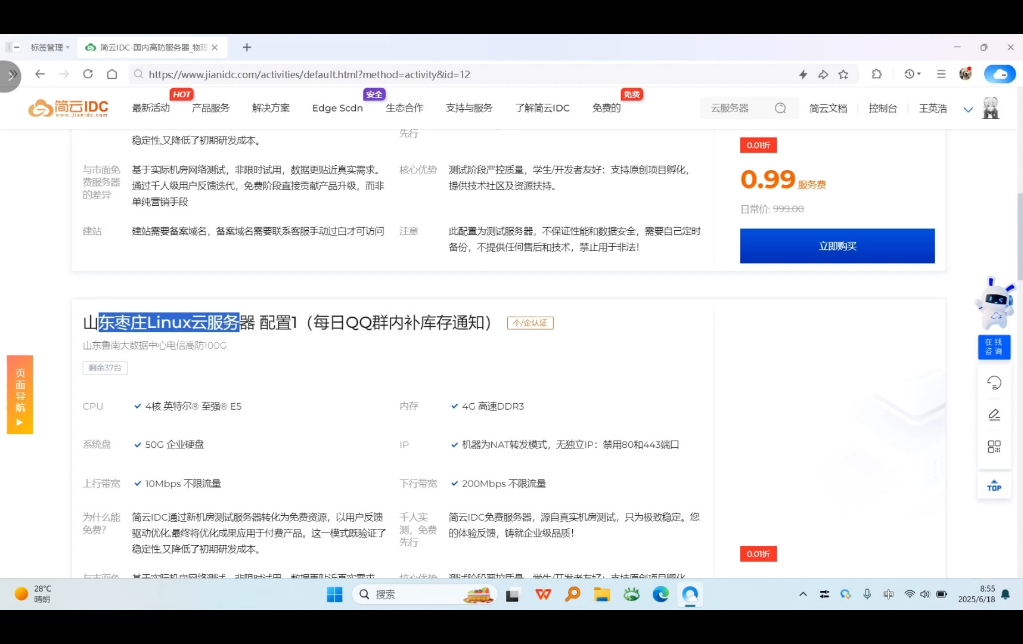Open the 免费的 nav item

click(x=606, y=108)
